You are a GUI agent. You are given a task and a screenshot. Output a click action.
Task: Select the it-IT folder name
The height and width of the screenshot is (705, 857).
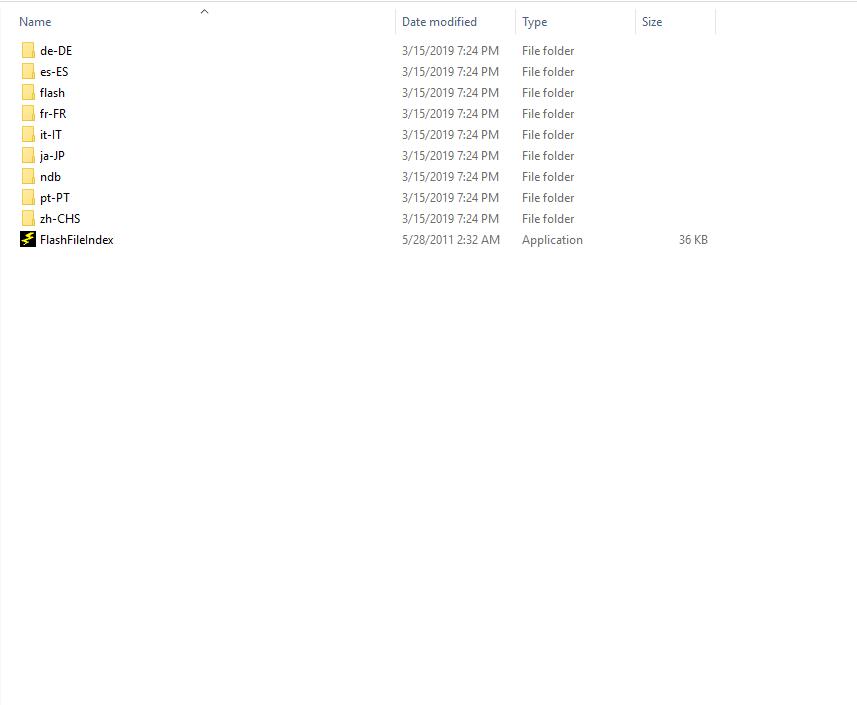click(51, 135)
